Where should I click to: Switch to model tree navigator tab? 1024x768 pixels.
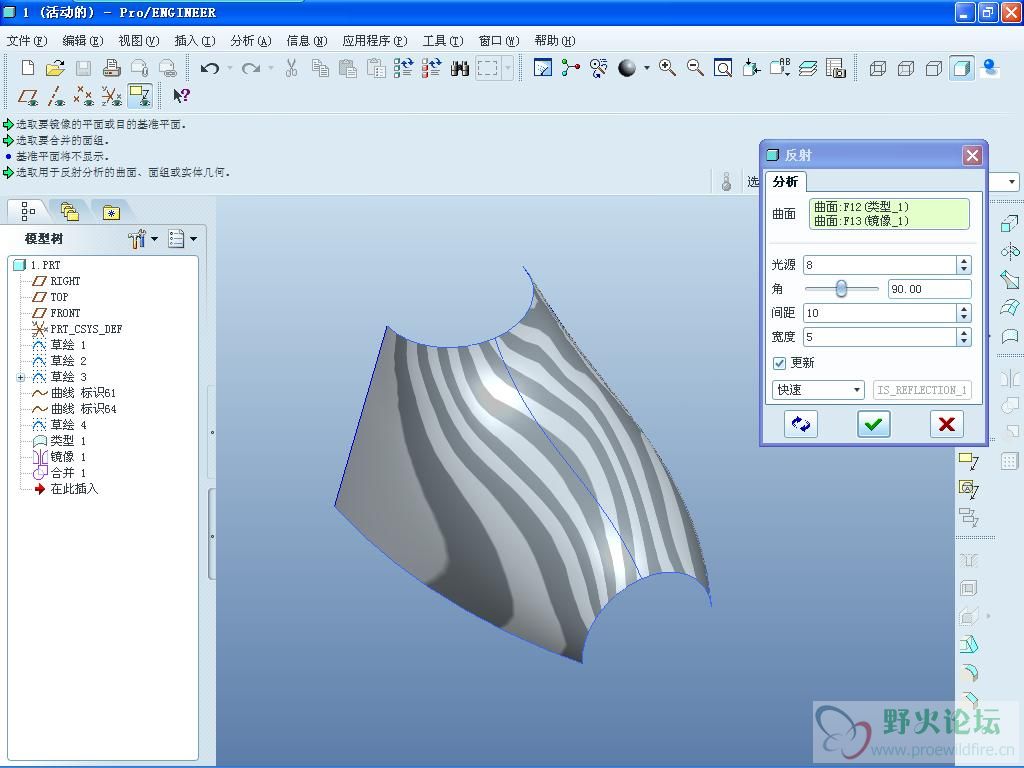point(28,212)
